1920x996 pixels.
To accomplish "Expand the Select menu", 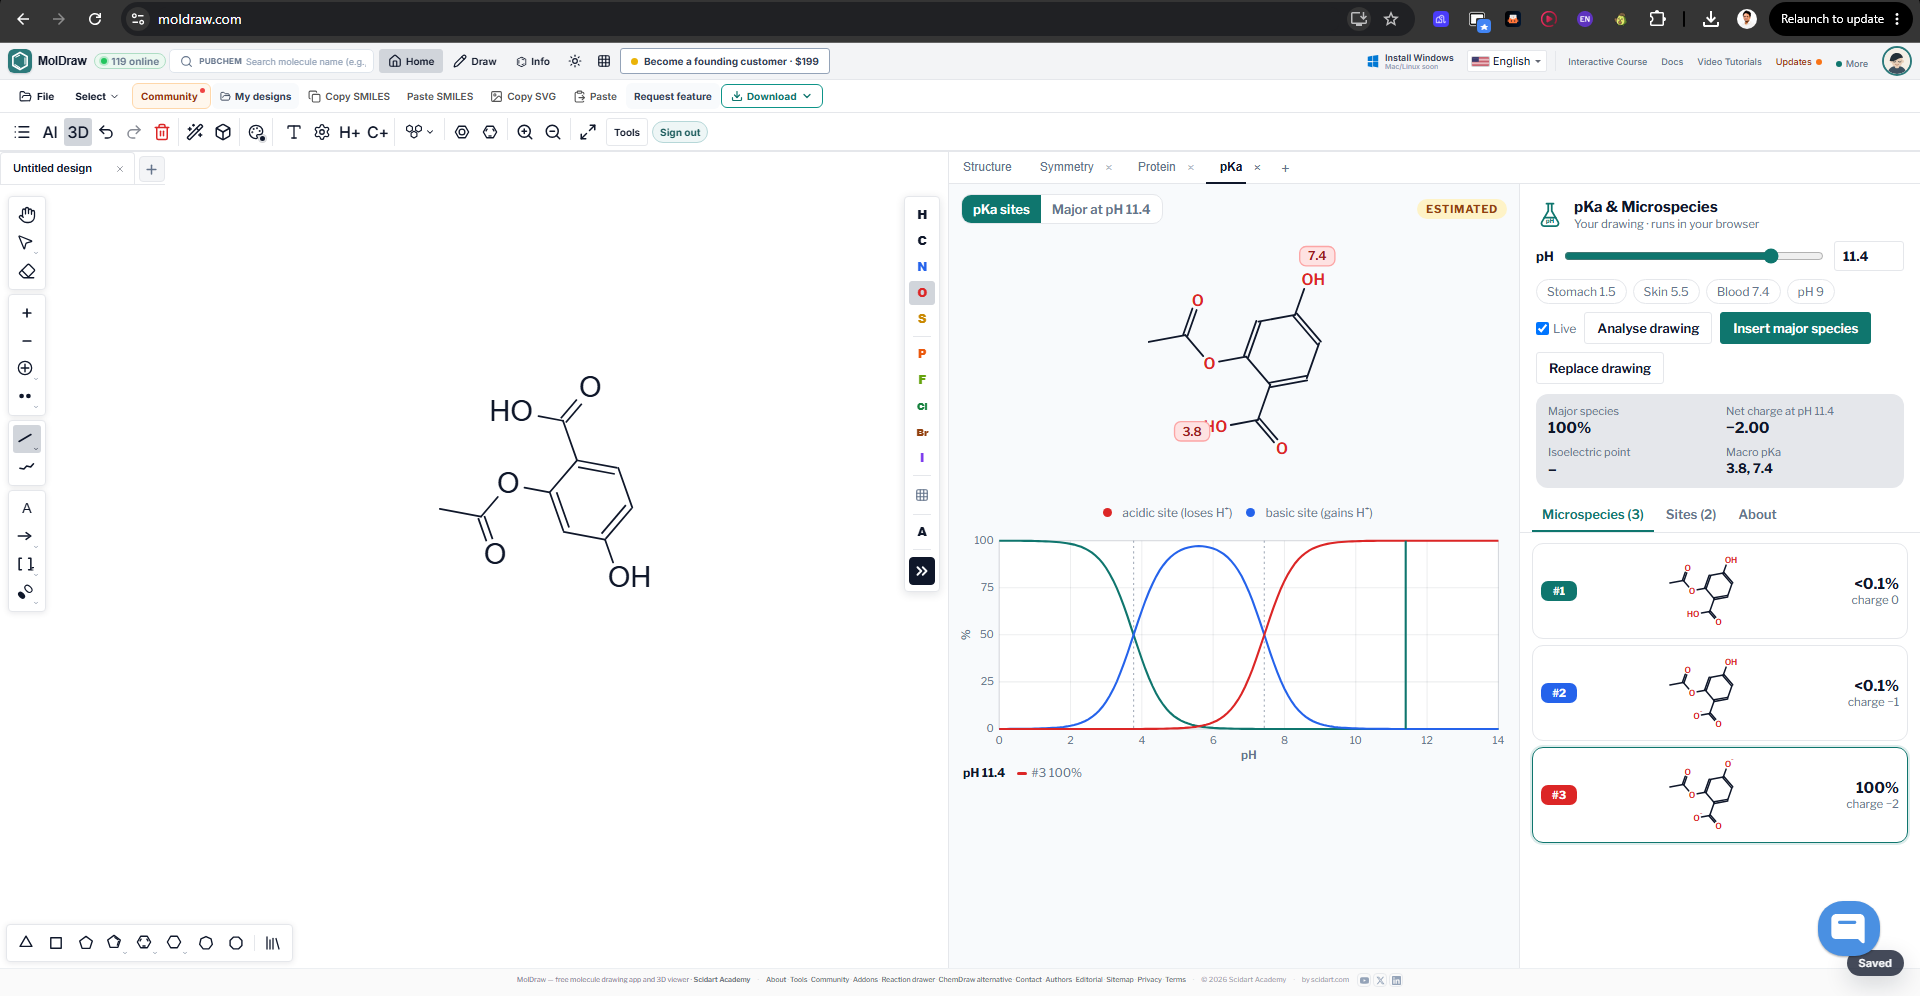I will click(96, 96).
